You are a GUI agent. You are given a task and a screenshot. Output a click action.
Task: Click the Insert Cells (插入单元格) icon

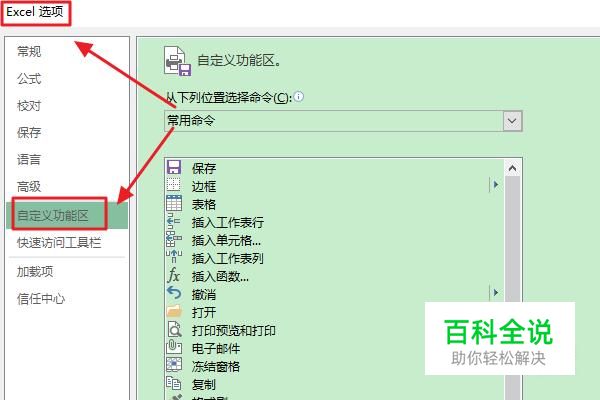[174, 239]
